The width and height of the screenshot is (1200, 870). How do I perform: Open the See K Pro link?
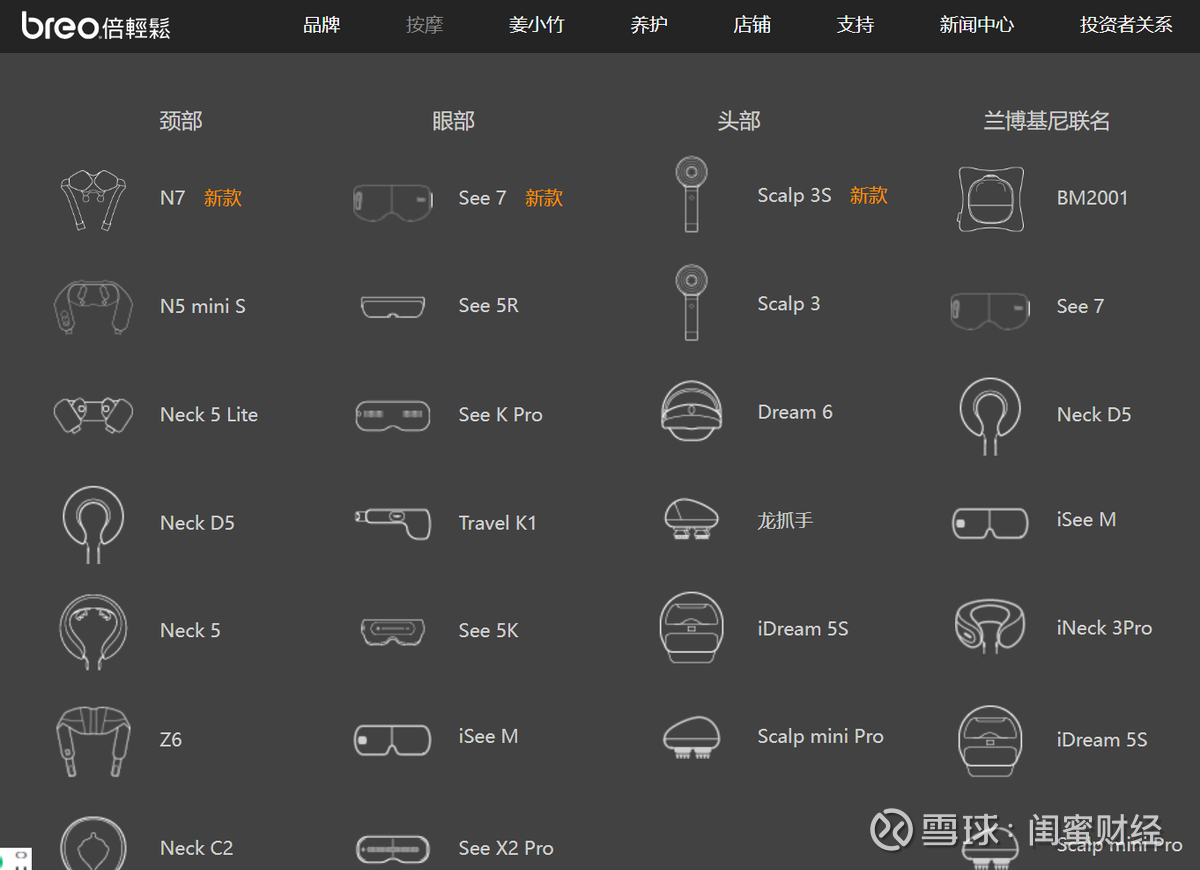tap(501, 414)
